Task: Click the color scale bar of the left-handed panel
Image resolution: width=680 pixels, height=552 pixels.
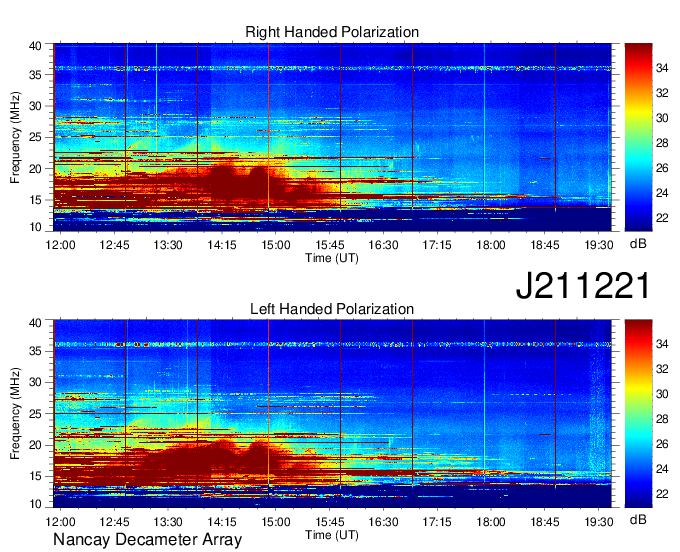Action: 638,413
